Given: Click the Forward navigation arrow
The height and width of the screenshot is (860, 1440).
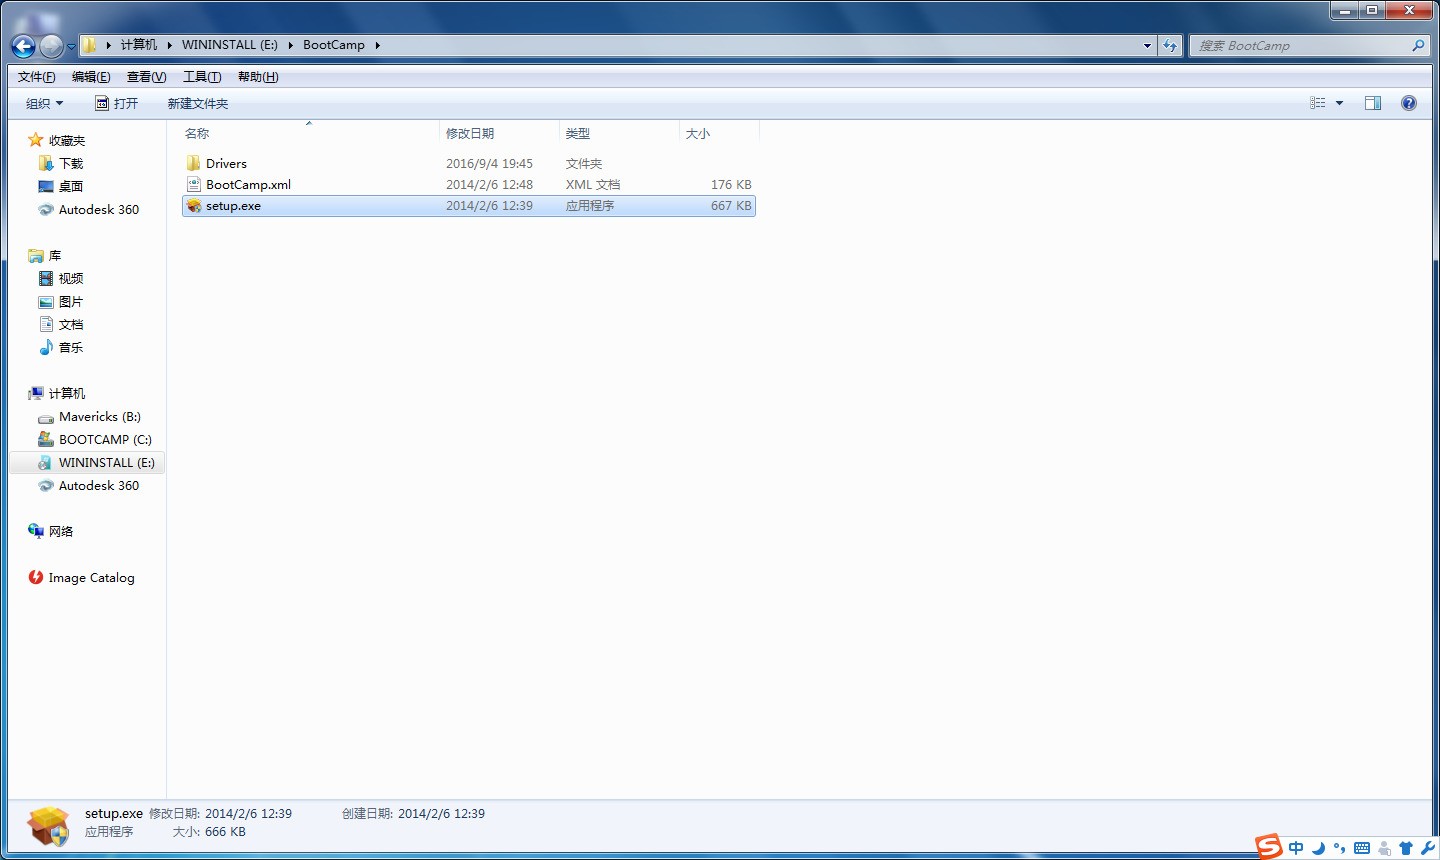Looking at the screenshot, I should point(51,45).
